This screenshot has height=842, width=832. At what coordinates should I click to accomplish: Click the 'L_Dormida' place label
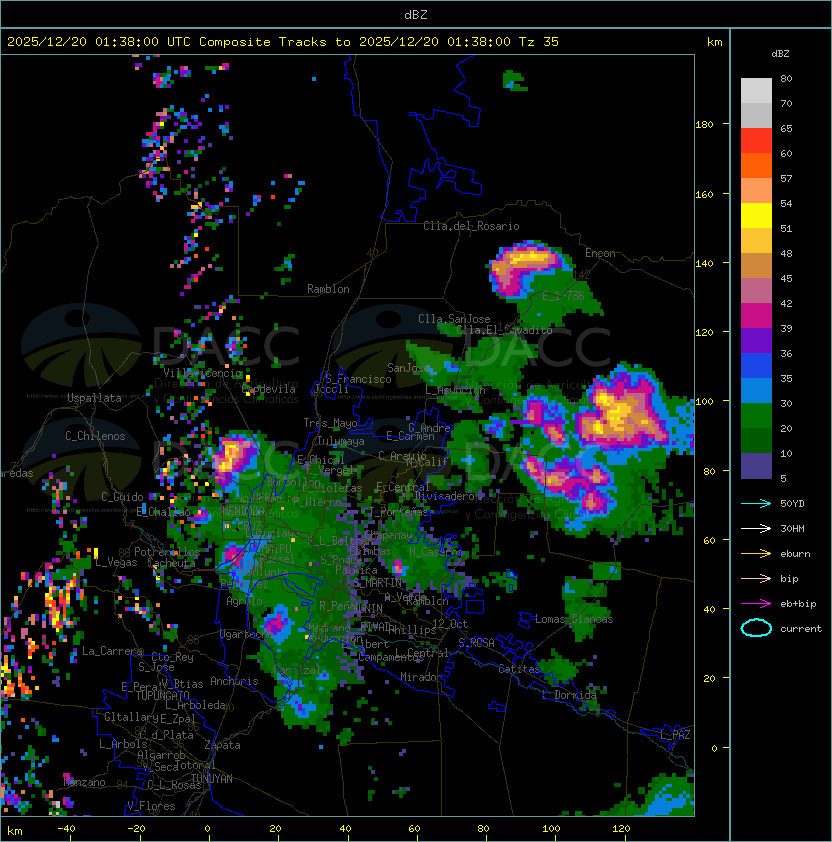pos(569,695)
